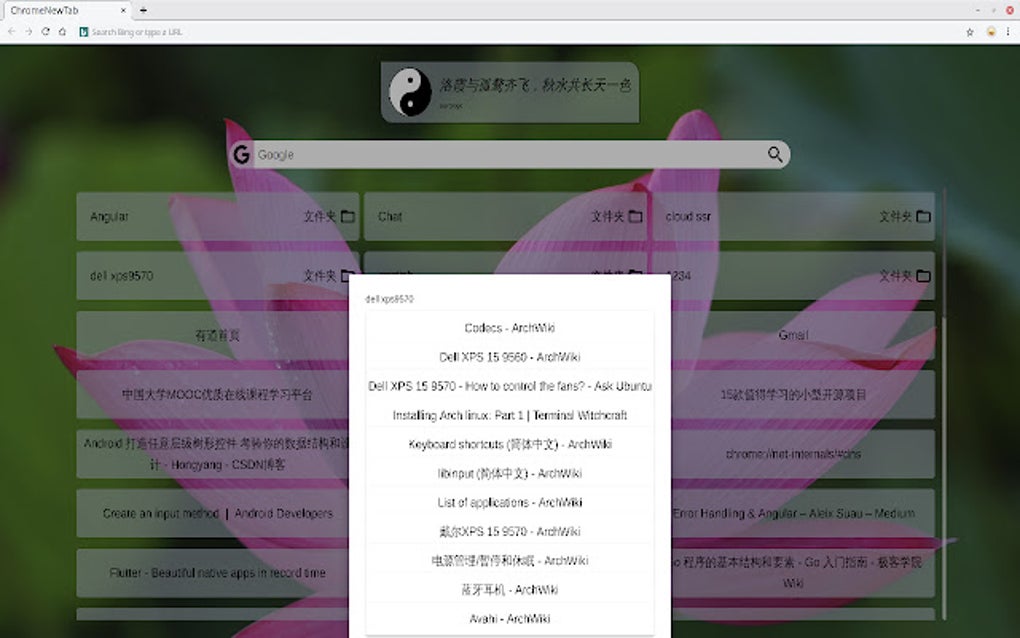The image size is (1020, 638).
Task: Click the dell xps9570 popup title
Action: (x=389, y=299)
